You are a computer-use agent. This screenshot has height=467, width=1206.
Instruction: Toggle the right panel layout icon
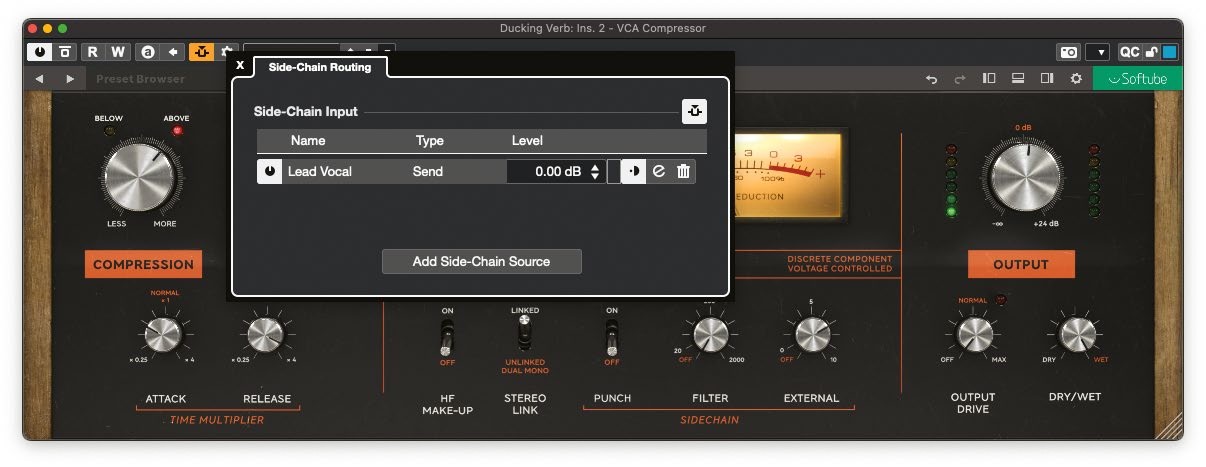pos(1047,78)
